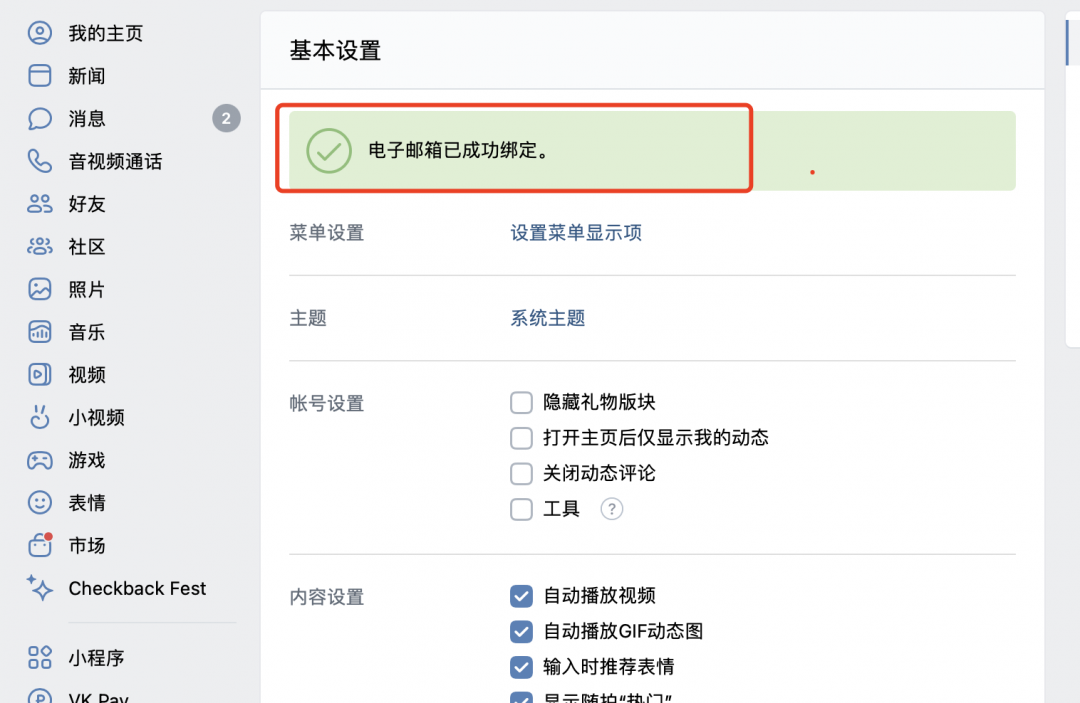Uncheck 输入时推荐表情
The image size is (1080, 703).
521,667
